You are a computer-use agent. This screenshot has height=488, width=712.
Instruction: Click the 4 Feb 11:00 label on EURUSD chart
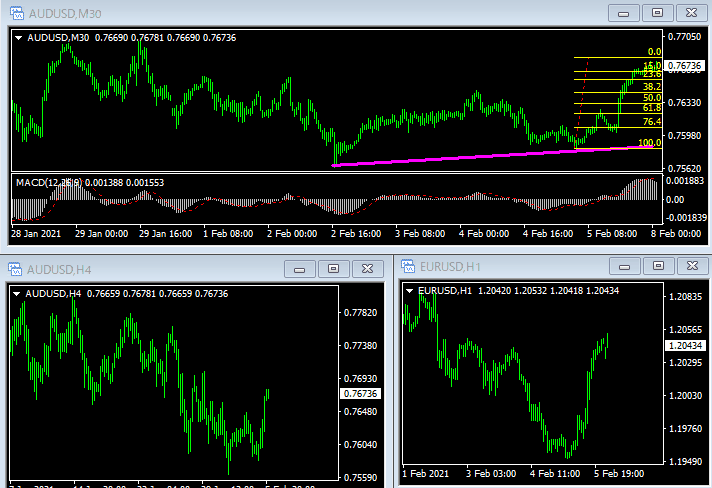[x=555, y=474]
